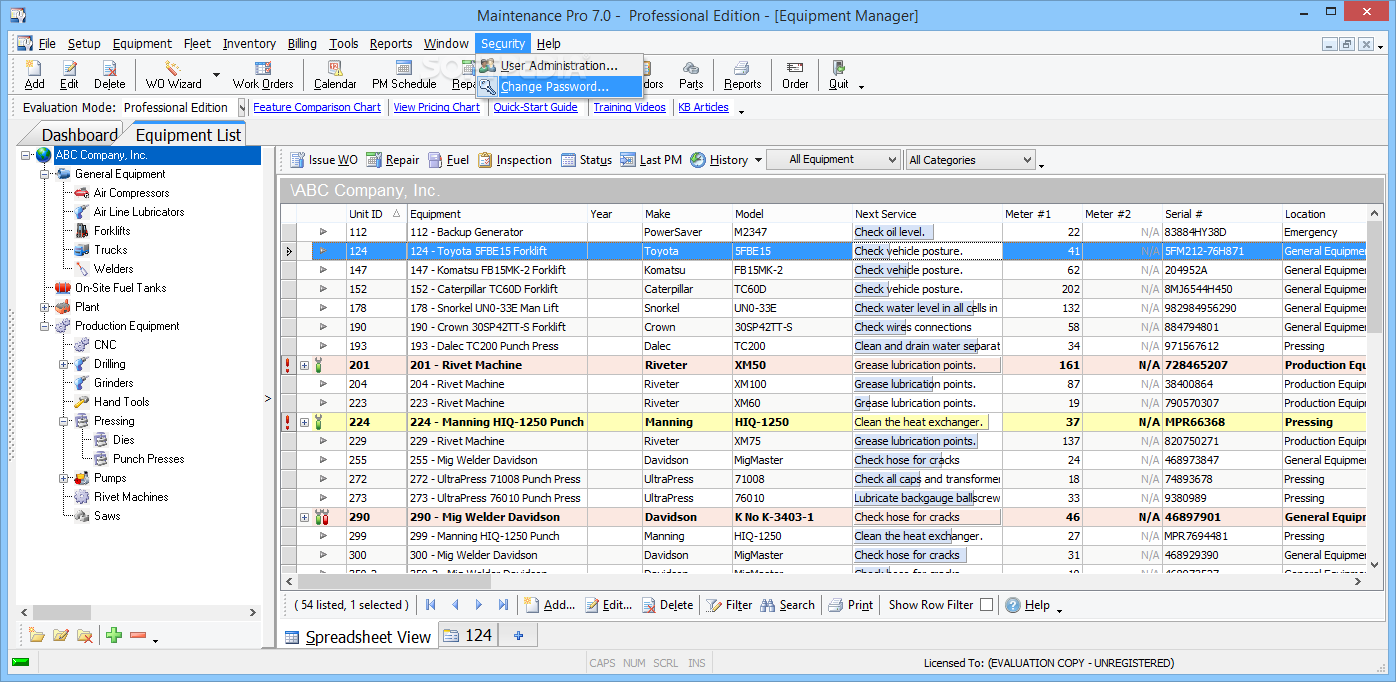Switch to the Dashboard tab
The image size is (1396, 682).
click(79, 135)
